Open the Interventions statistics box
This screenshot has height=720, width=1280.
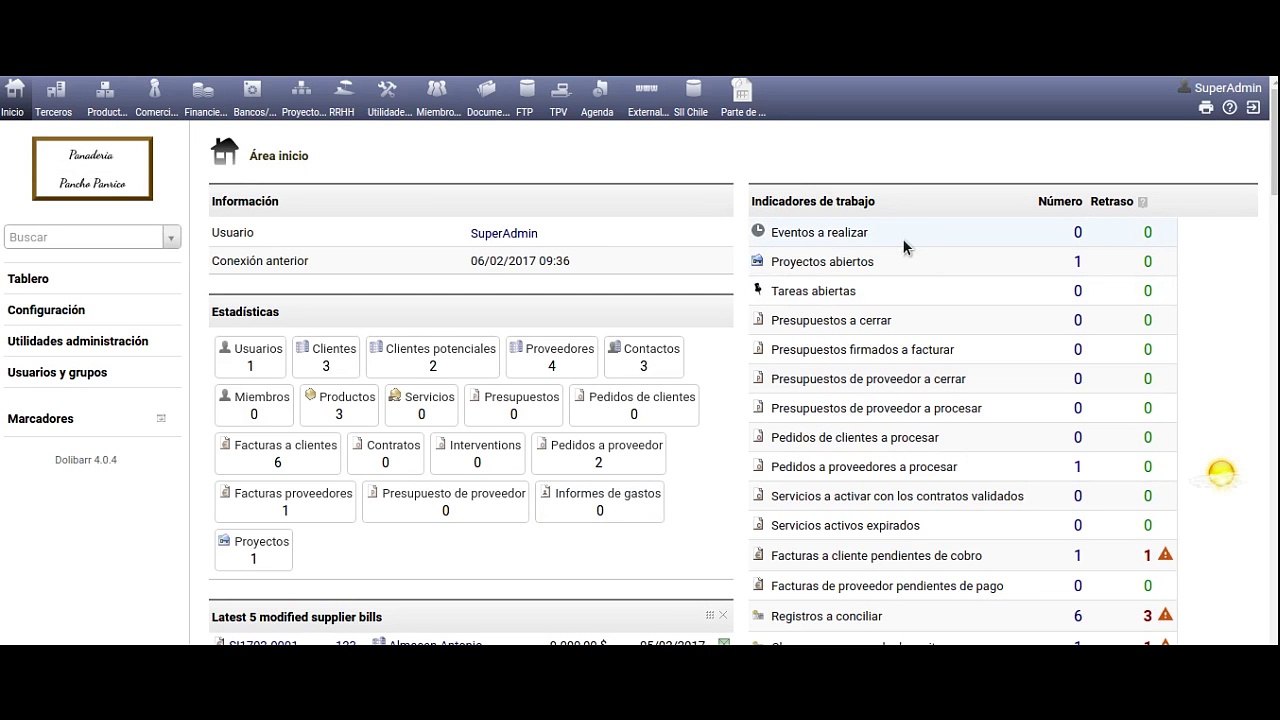477,453
